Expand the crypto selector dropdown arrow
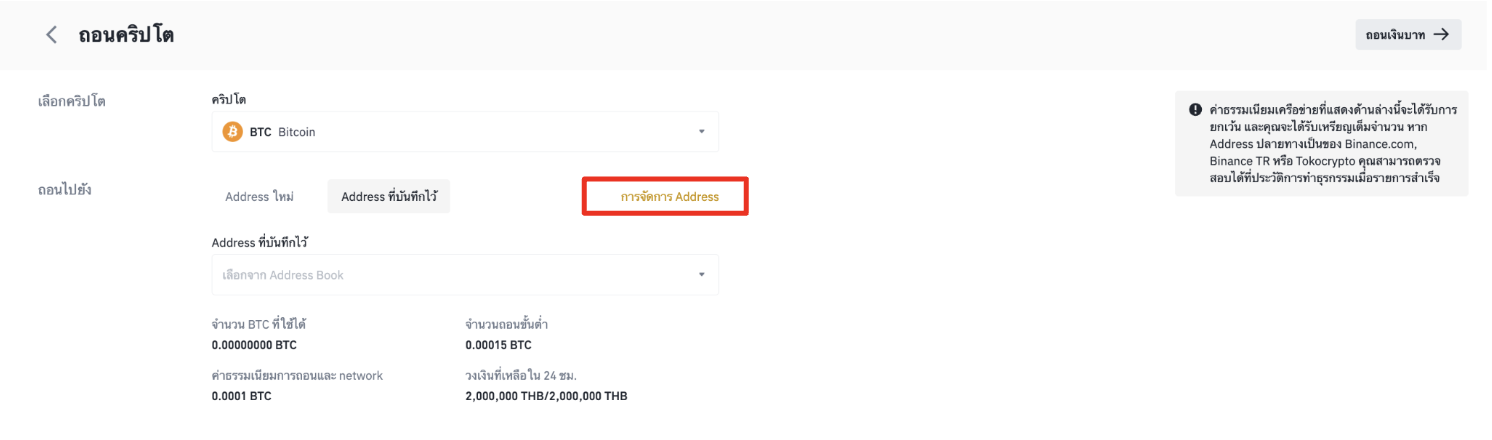This screenshot has width=1492, height=440. (x=701, y=131)
